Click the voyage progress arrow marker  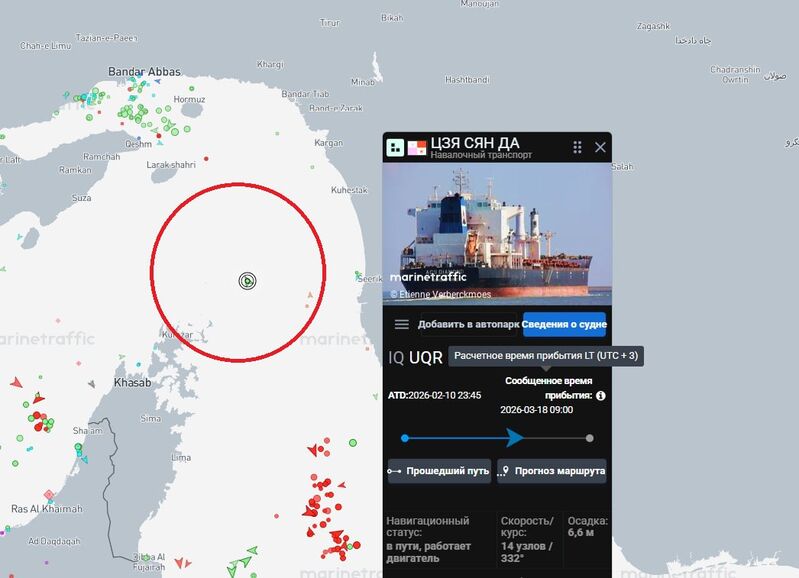pyautogui.click(x=515, y=438)
